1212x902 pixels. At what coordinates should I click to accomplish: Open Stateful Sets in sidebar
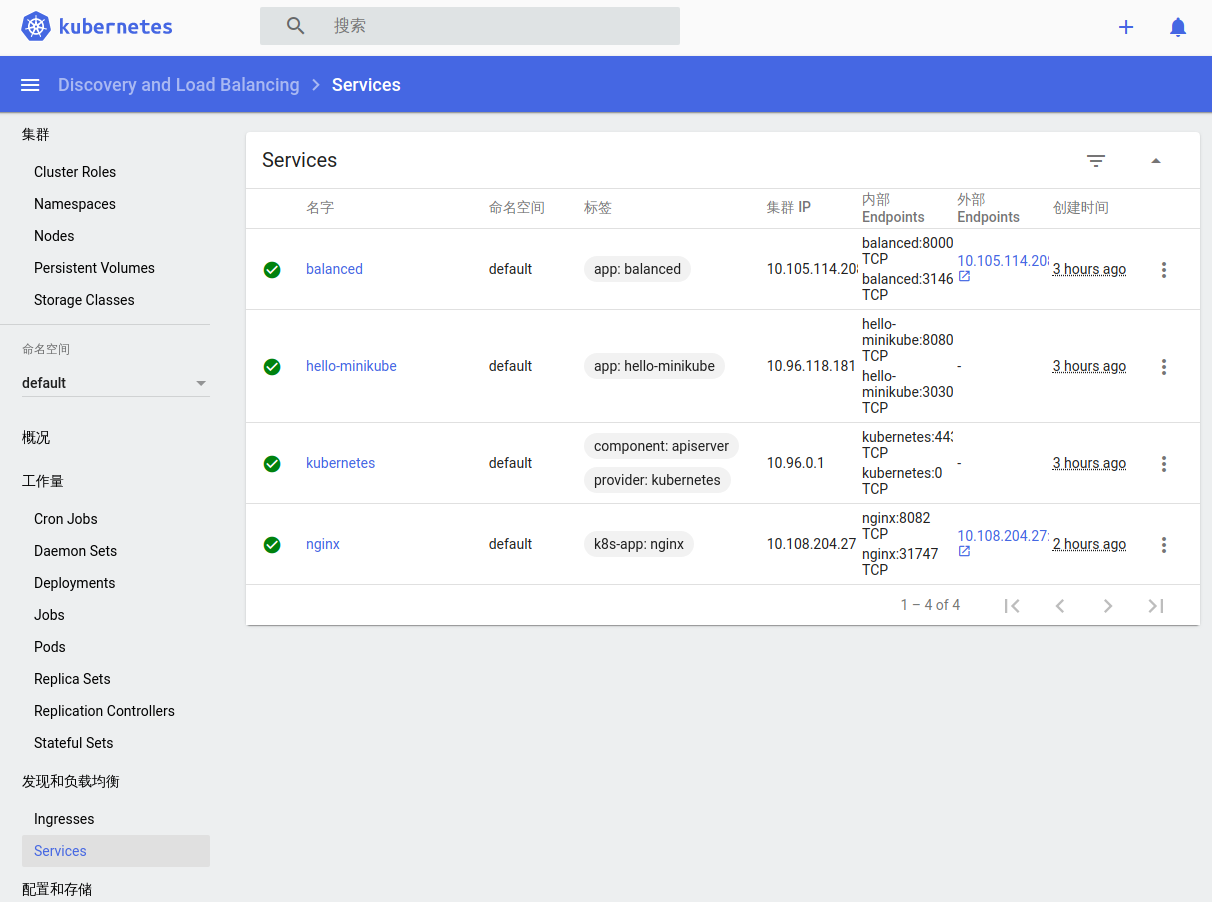[74, 743]
